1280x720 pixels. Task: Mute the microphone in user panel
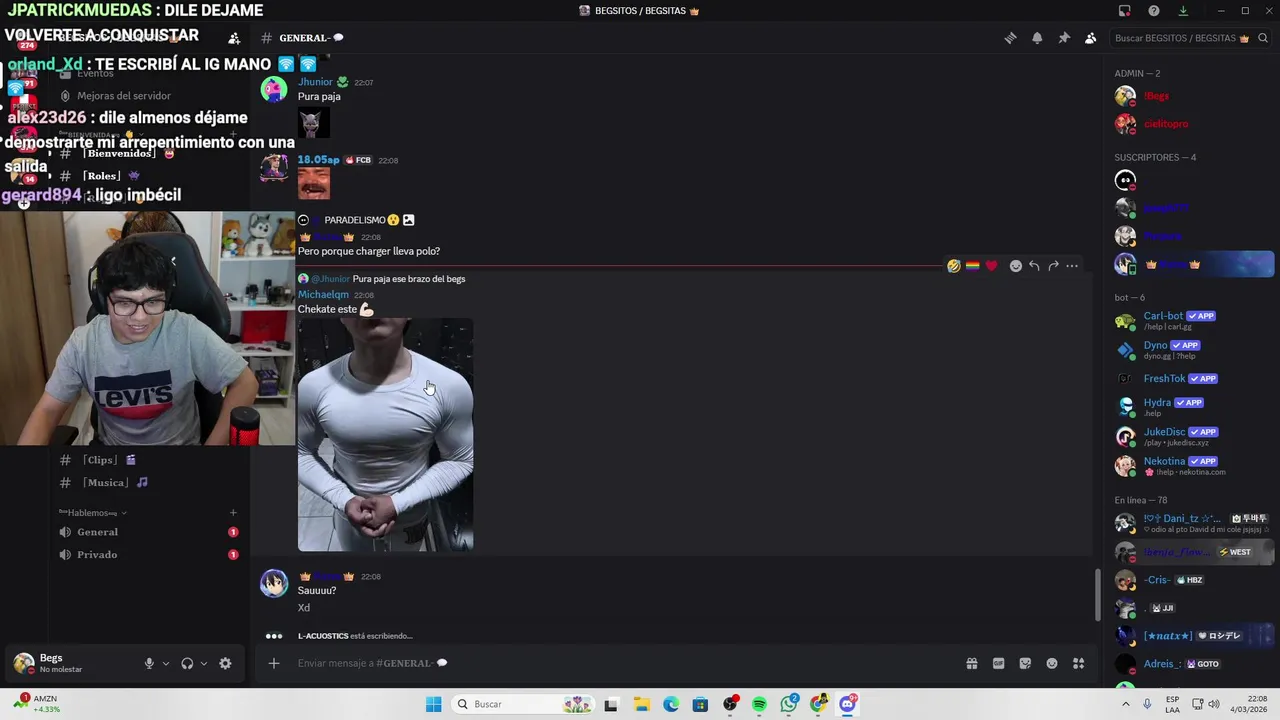[x=149, y=663]
